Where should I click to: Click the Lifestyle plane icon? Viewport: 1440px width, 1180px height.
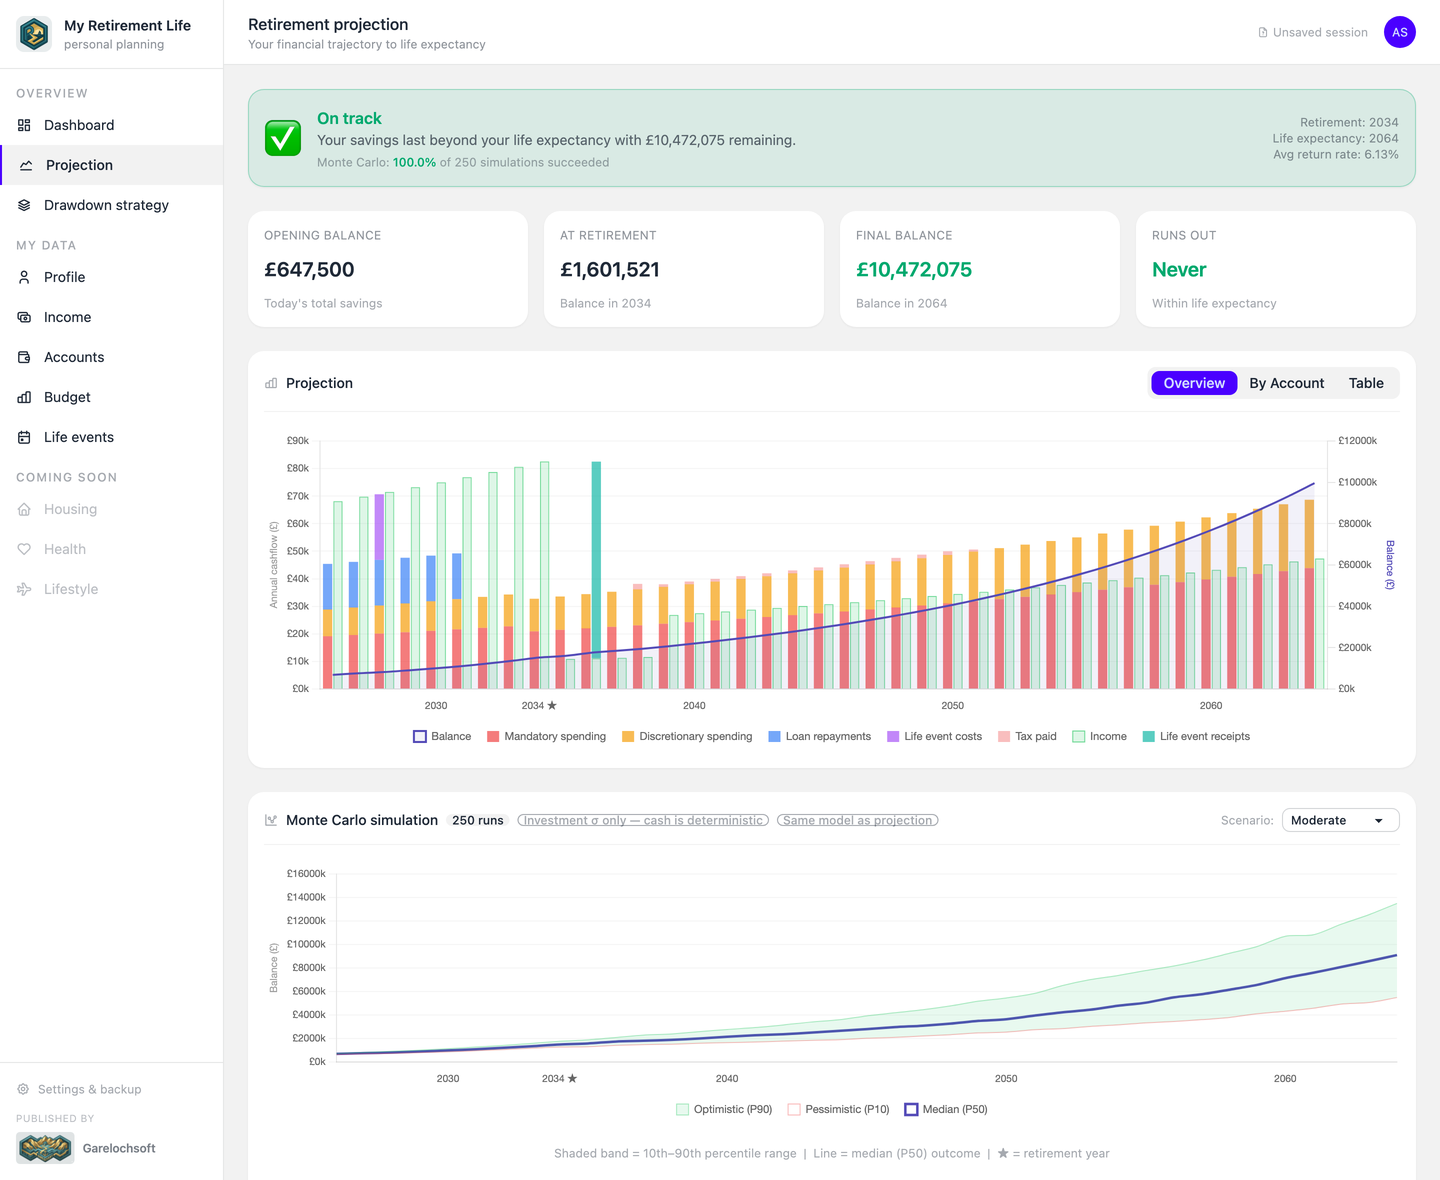[x=24, y=589]
